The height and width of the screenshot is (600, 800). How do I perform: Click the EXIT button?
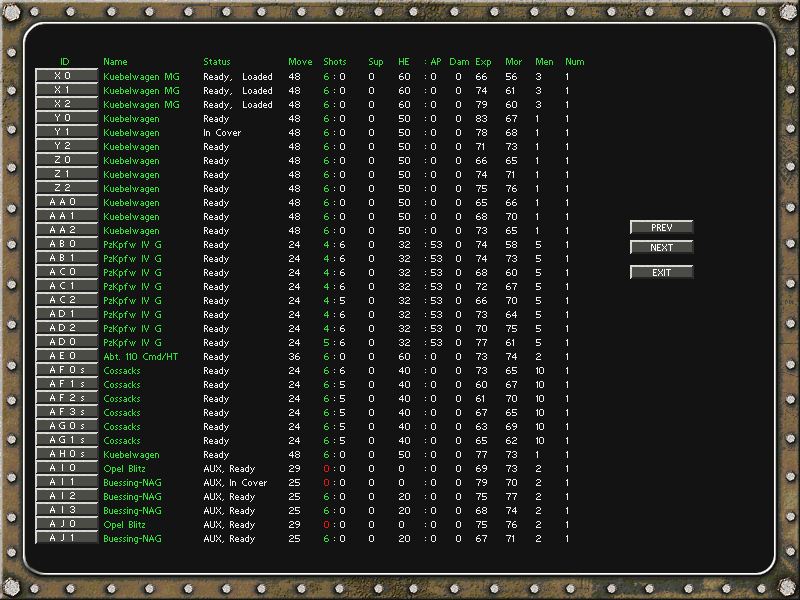(x=661, y=272)
